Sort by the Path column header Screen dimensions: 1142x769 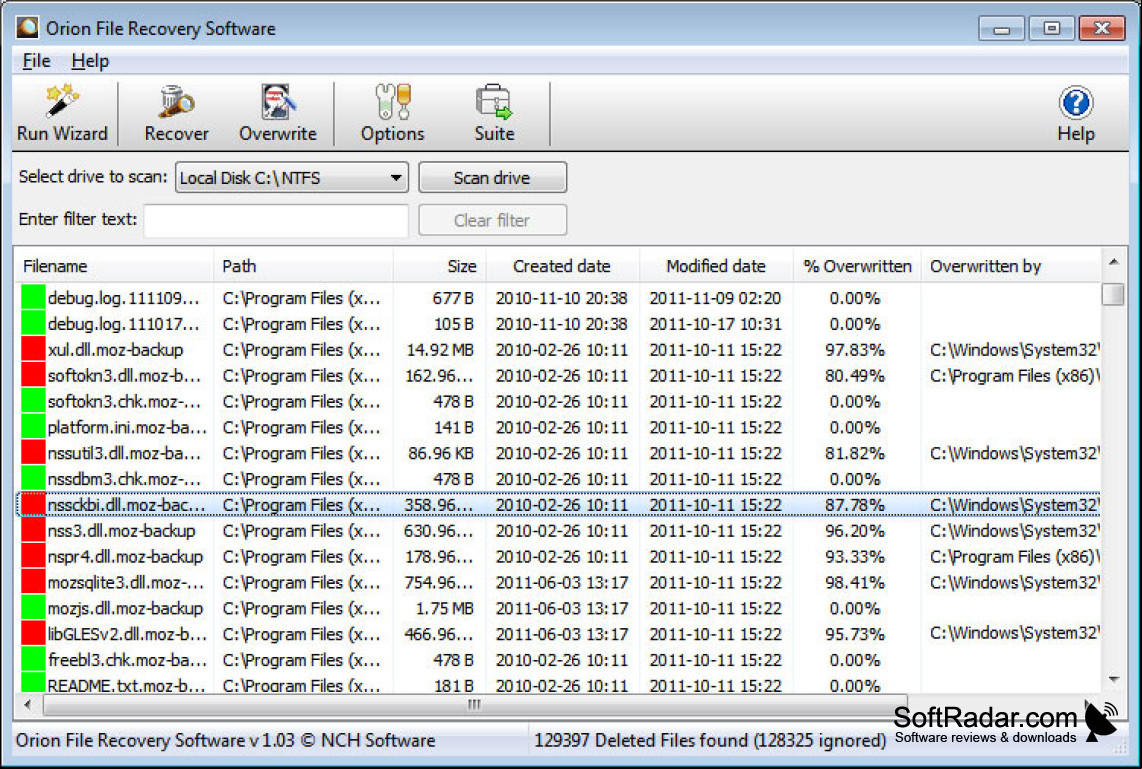[304, 266]
